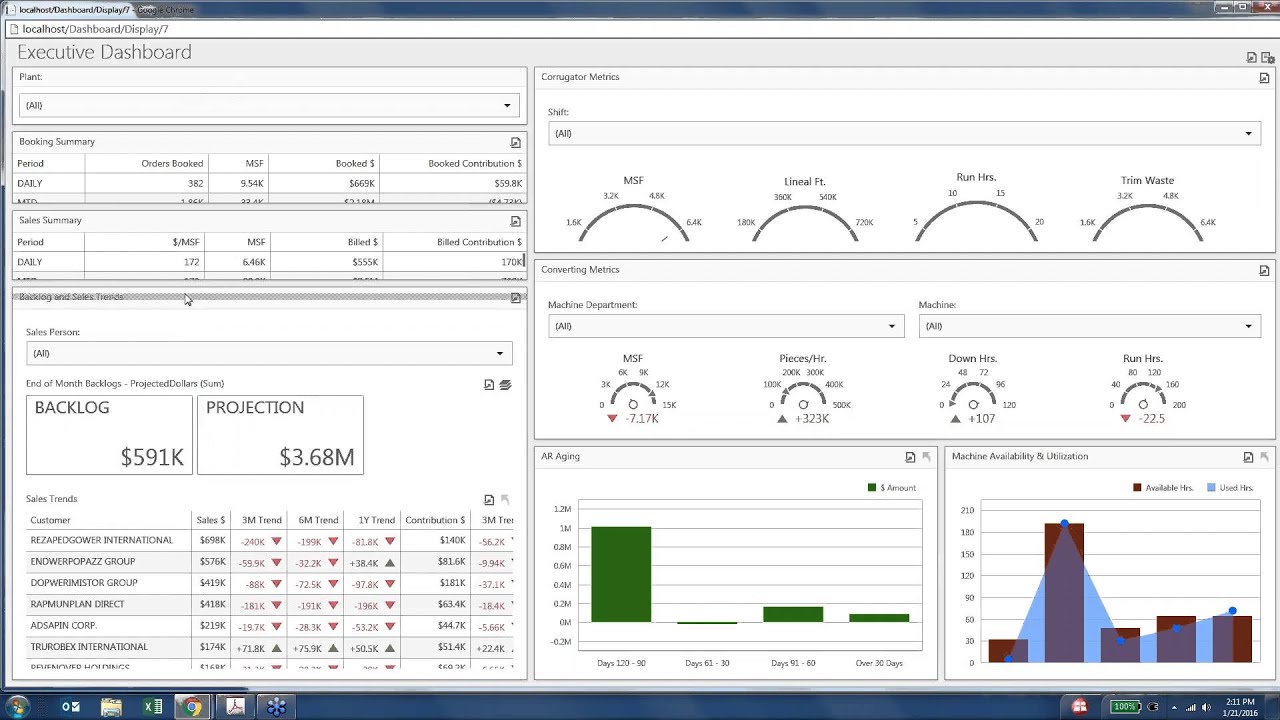1280x720 pixels.
Task: Toggle the Available Hrs. legend item
Action: click(1163, 487)
